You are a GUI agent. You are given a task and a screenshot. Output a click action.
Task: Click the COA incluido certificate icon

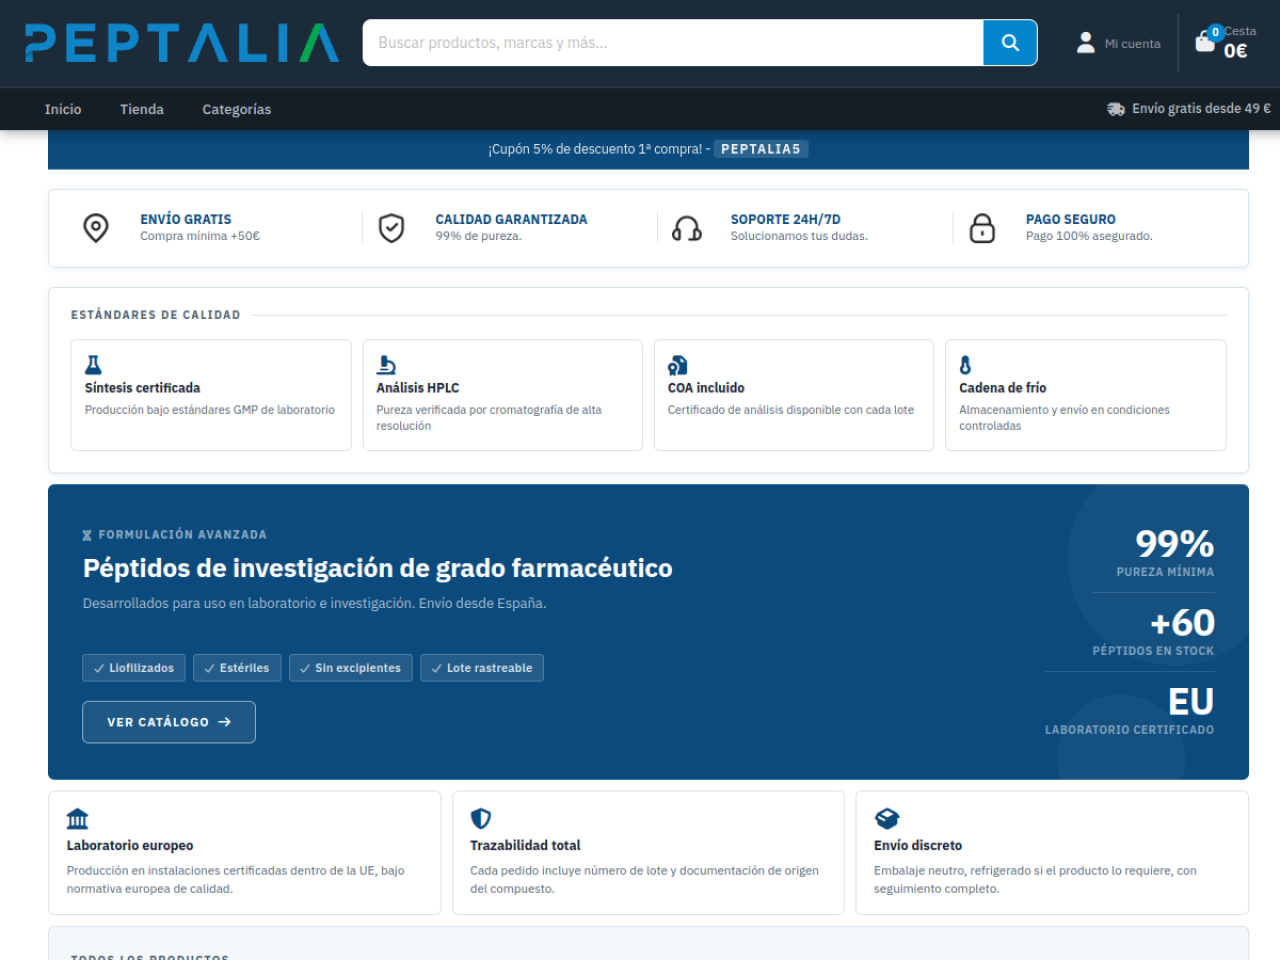pos(677,365)
